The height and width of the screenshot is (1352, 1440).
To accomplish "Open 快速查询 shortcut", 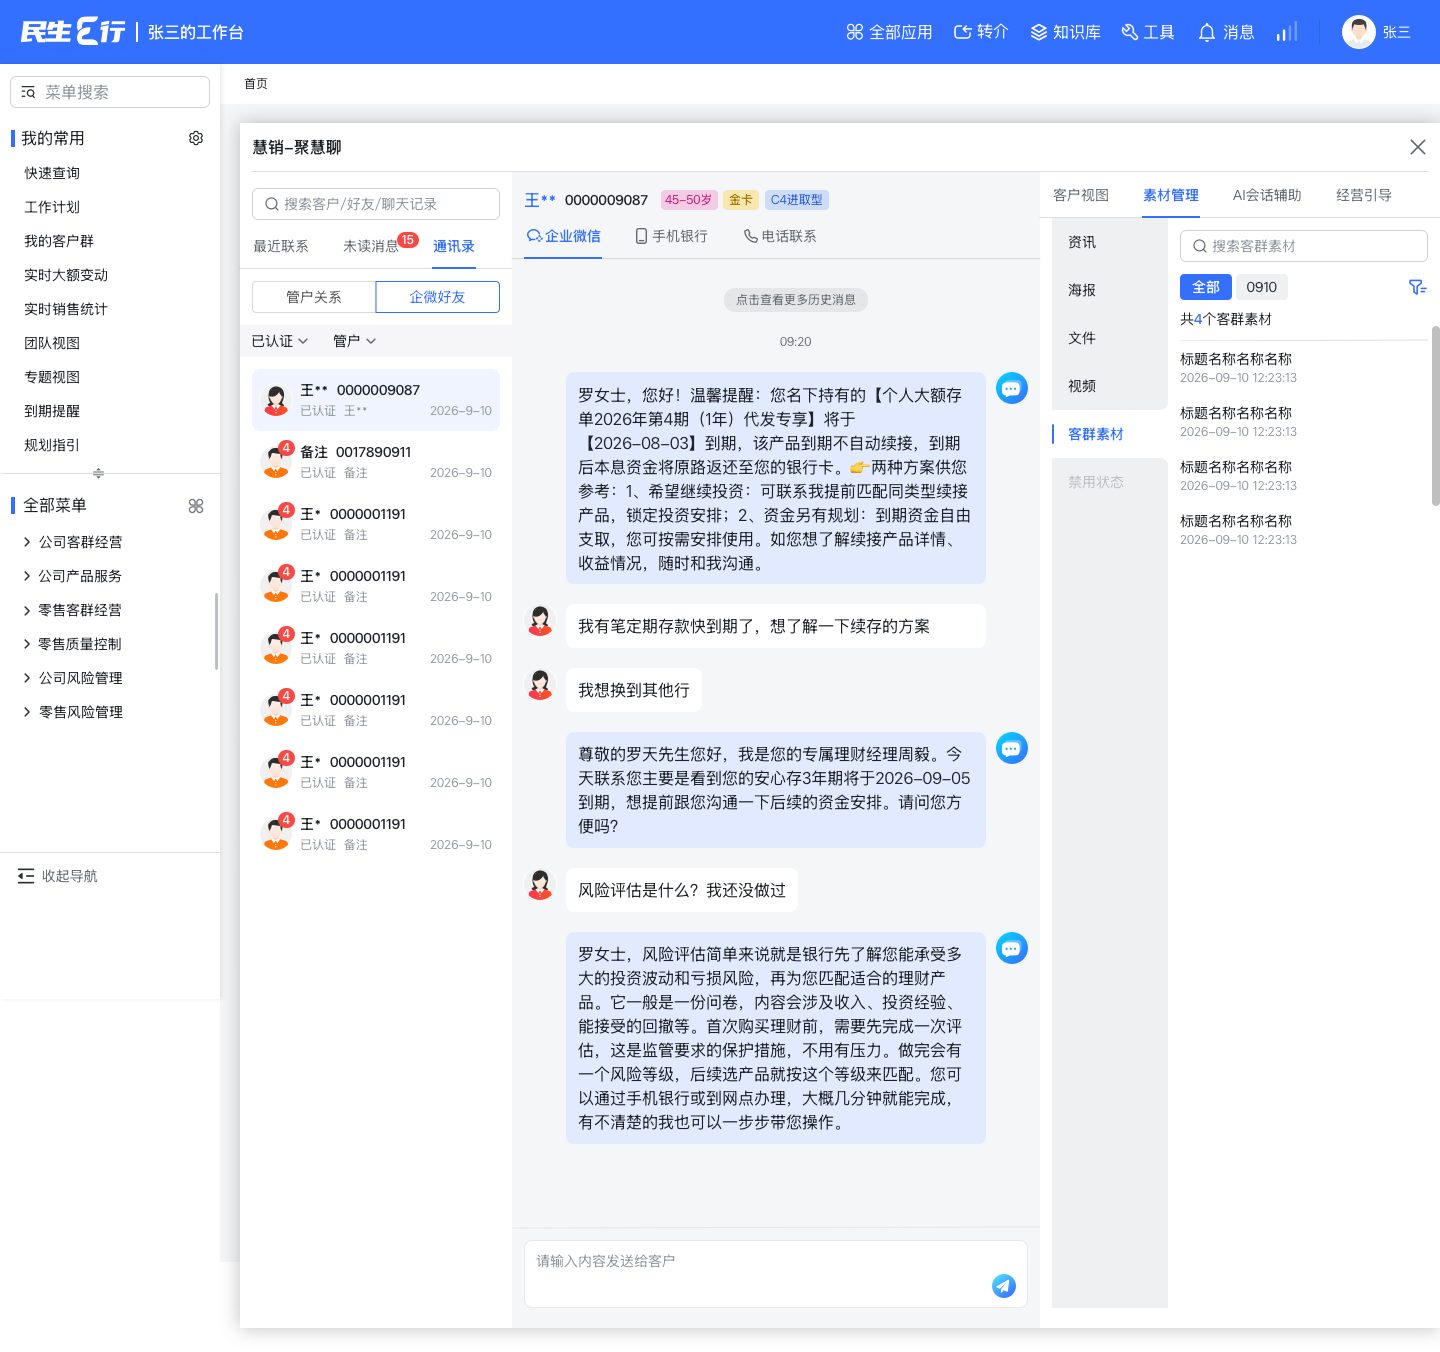I will point(52,173).
